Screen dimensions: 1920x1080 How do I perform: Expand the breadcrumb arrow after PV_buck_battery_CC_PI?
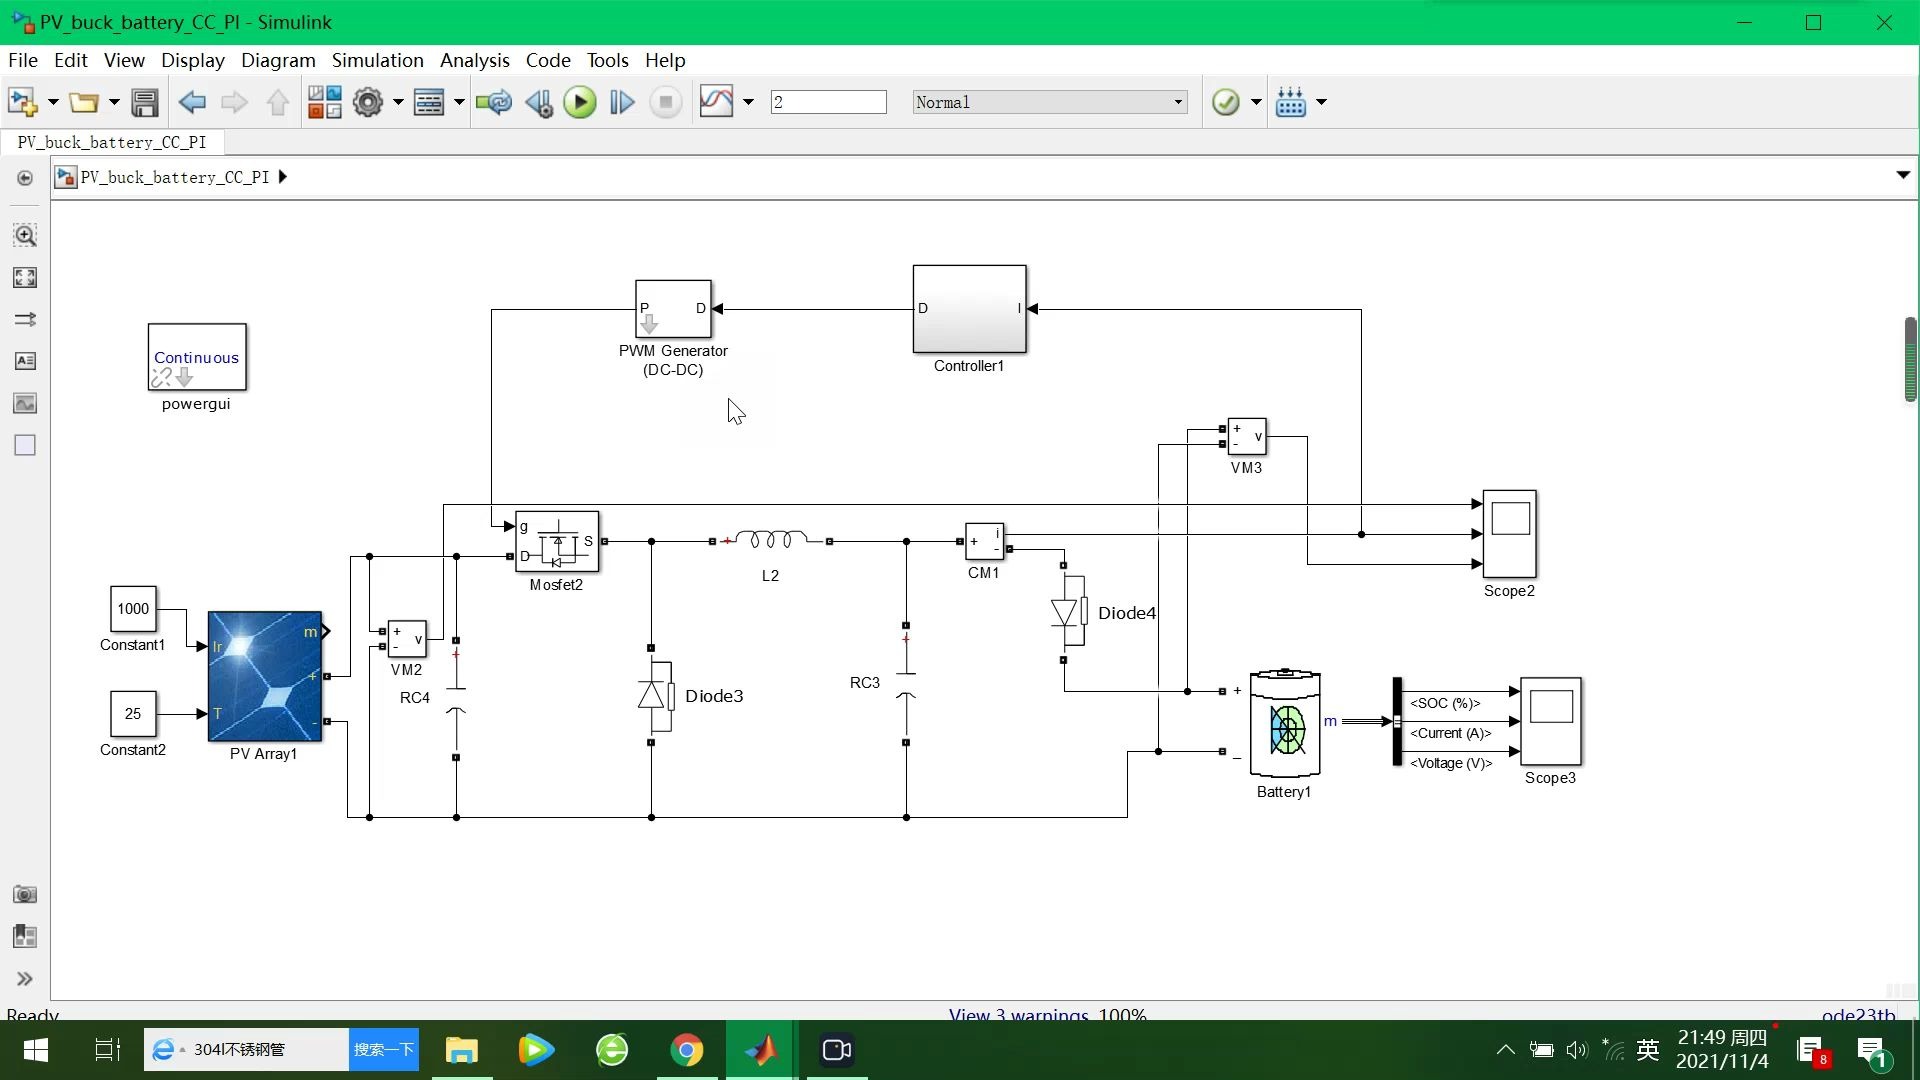(283, 177)
